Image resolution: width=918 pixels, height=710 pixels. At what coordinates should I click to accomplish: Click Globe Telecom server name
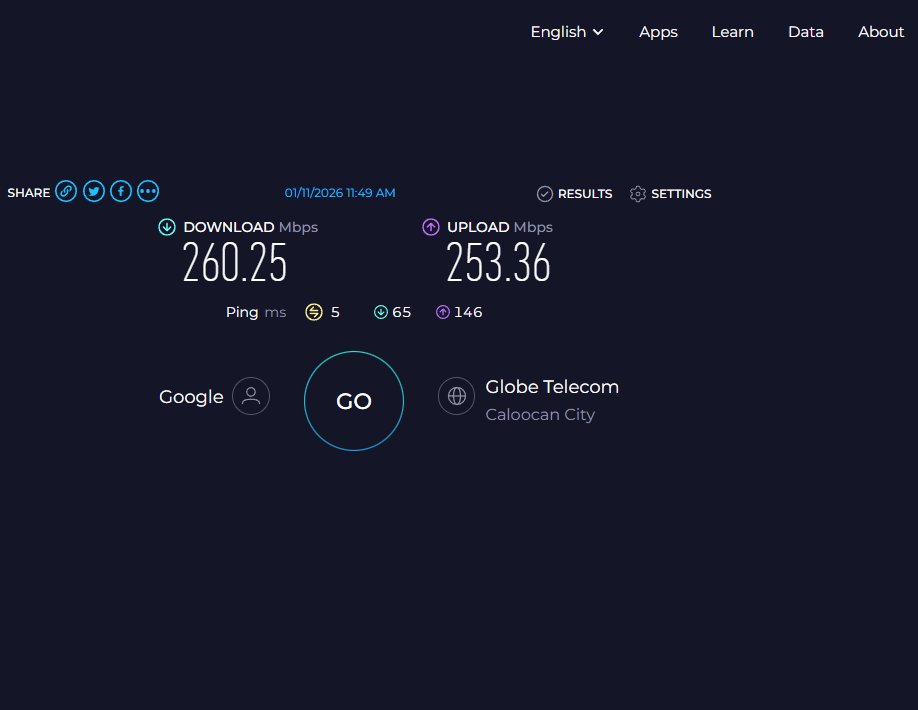pos(552,387)
